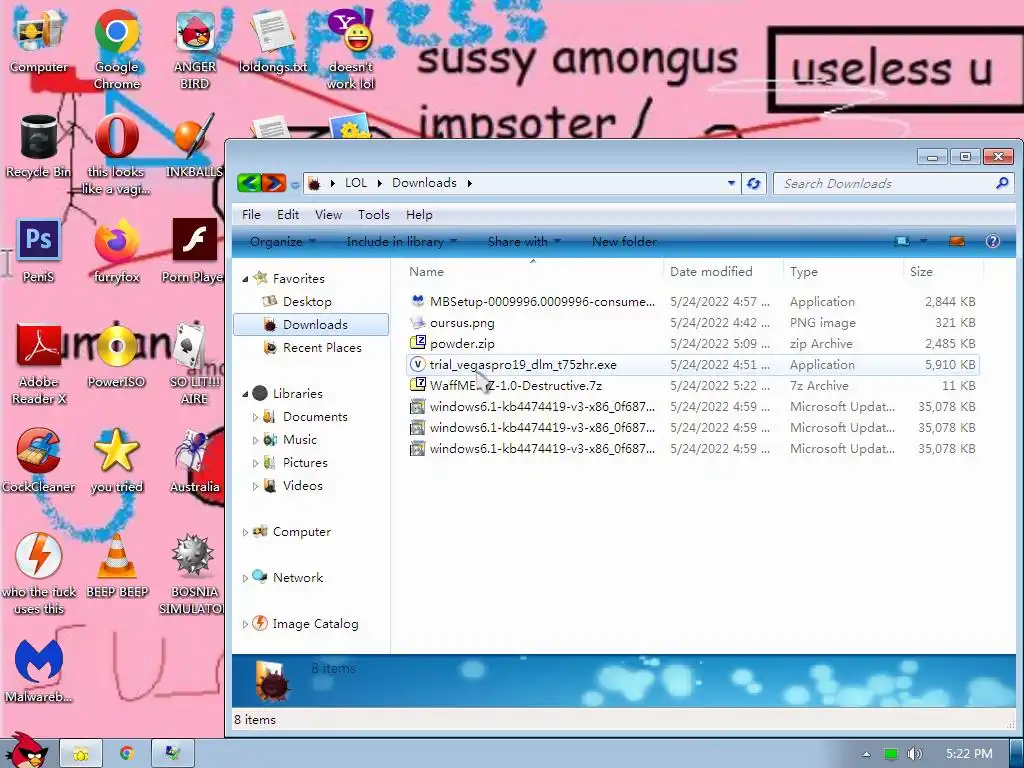The height and width of the screenshot is (768, 1024).
Task: Expand the Network tree node
Action: click(x=245, y=578)
